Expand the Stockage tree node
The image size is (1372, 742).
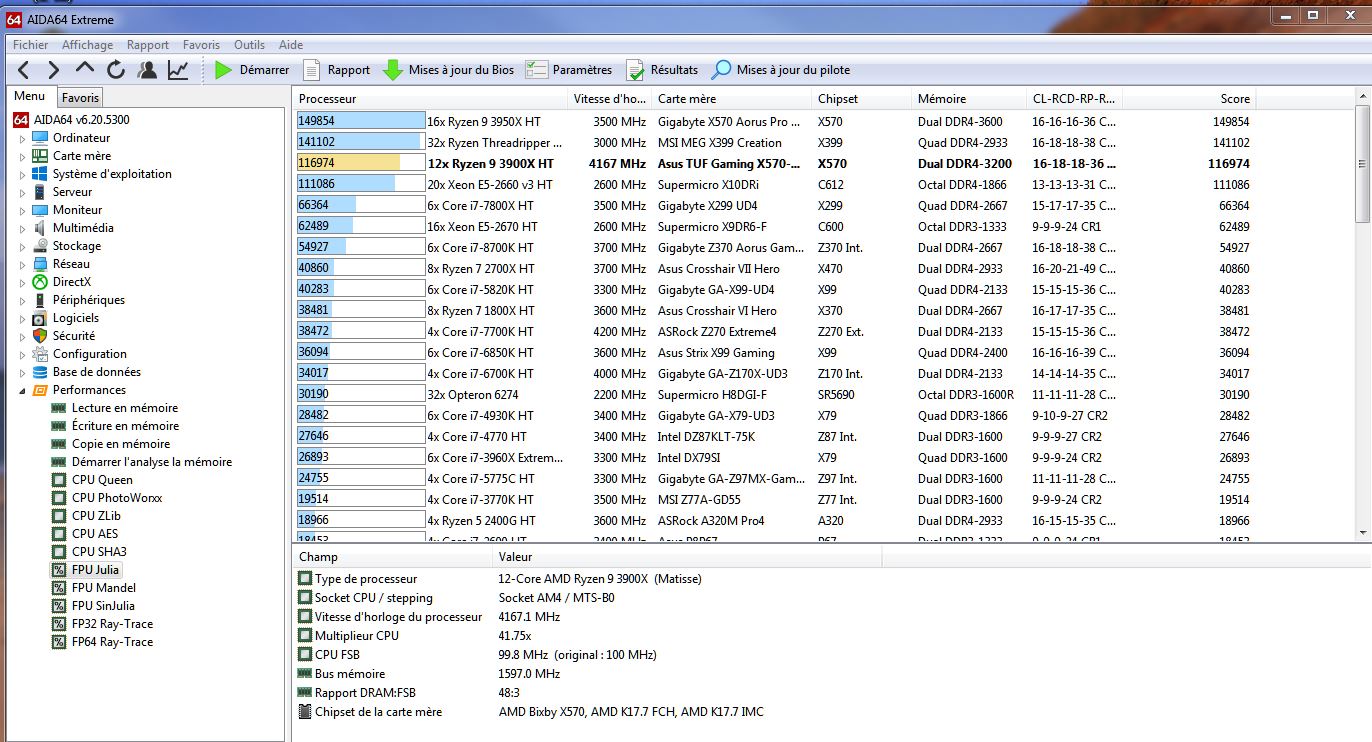(x=22, y=246)
